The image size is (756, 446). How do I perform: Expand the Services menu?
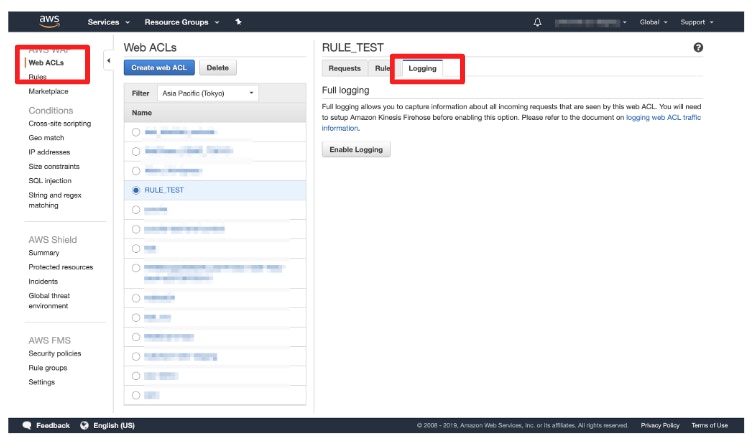(108, 22)
